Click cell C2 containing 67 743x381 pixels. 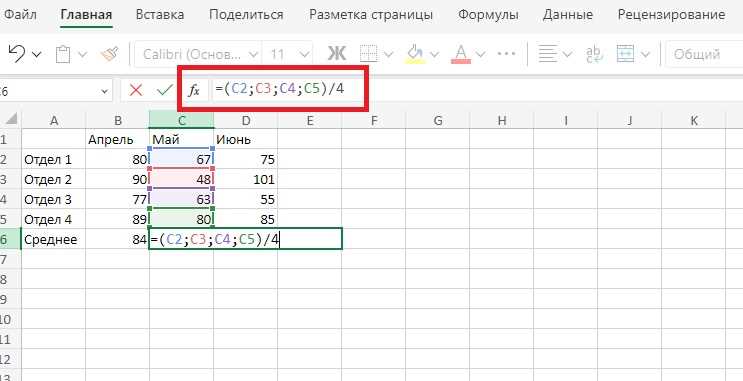[181, 160]
